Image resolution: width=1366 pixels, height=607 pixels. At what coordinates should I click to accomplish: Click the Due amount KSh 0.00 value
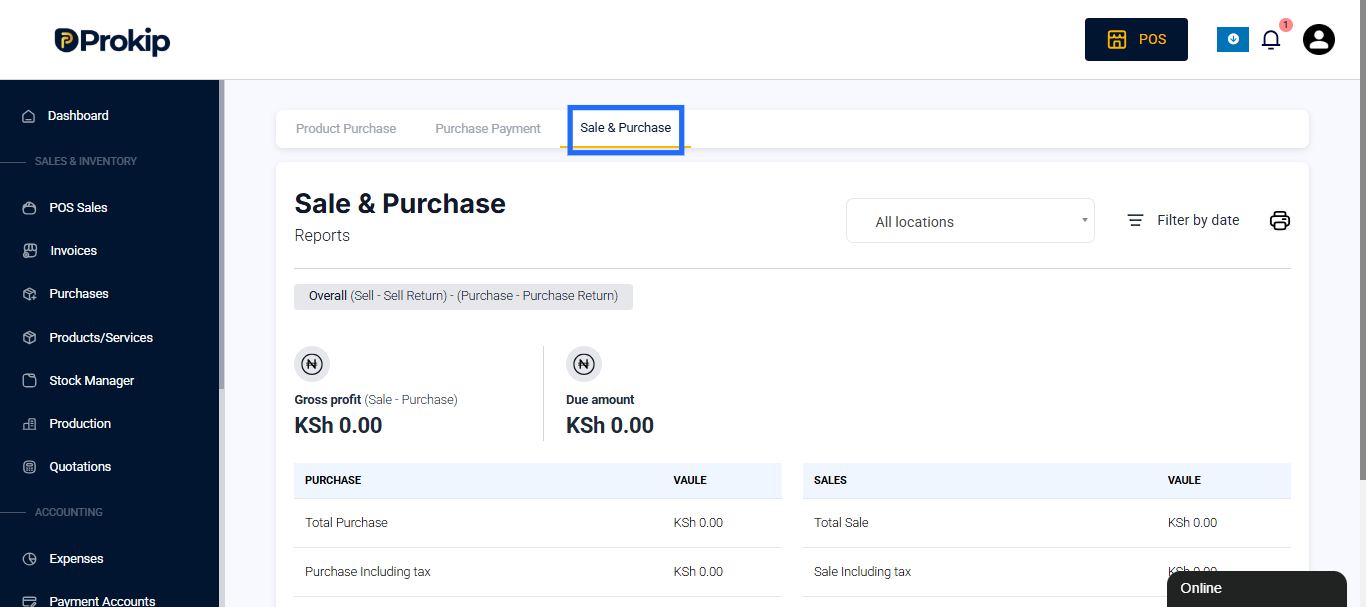[610, 425]
